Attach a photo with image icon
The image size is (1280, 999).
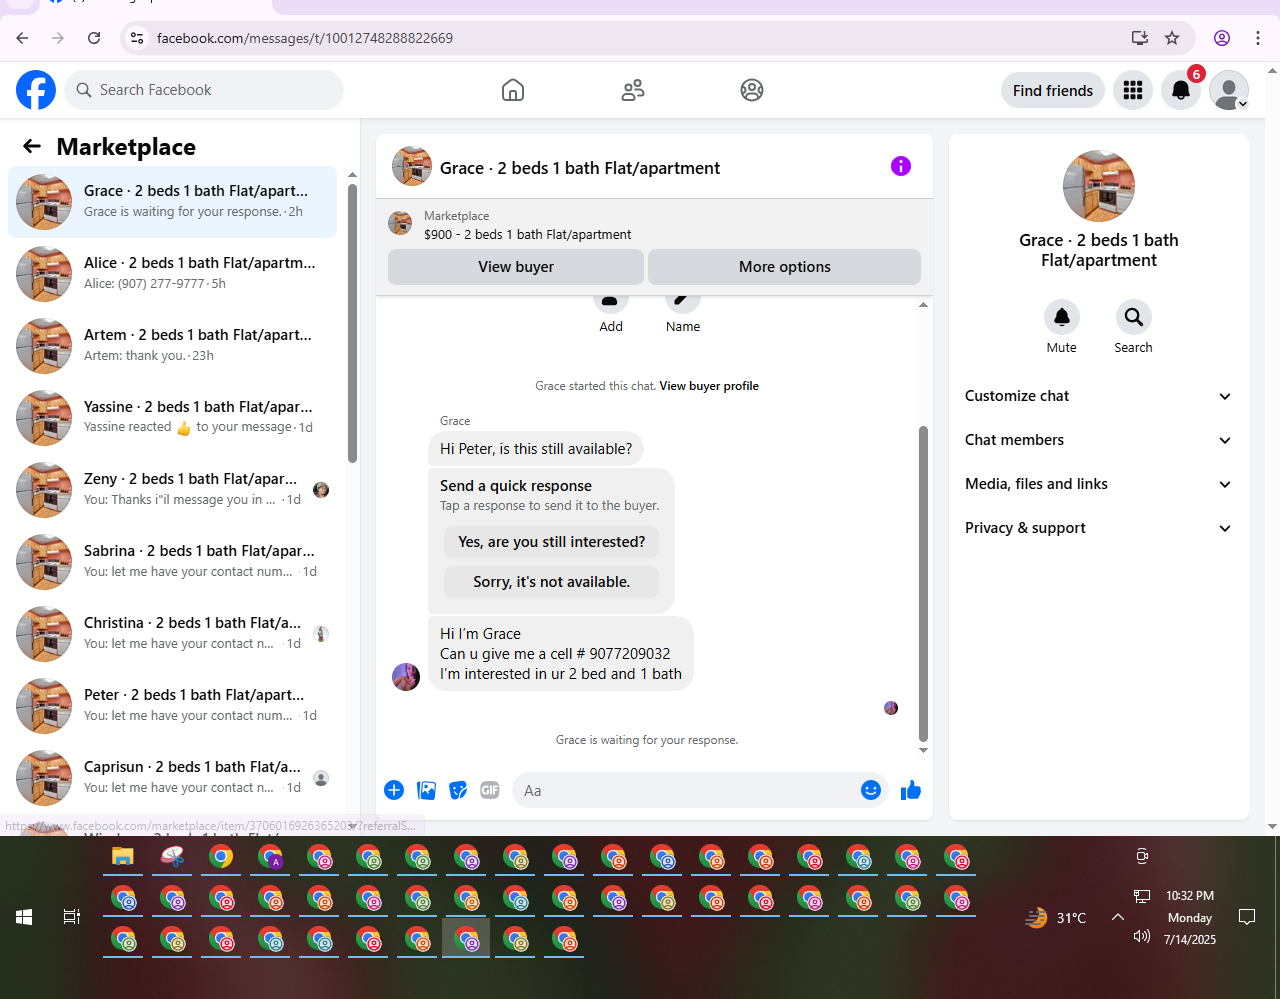[x=426, y=790]
